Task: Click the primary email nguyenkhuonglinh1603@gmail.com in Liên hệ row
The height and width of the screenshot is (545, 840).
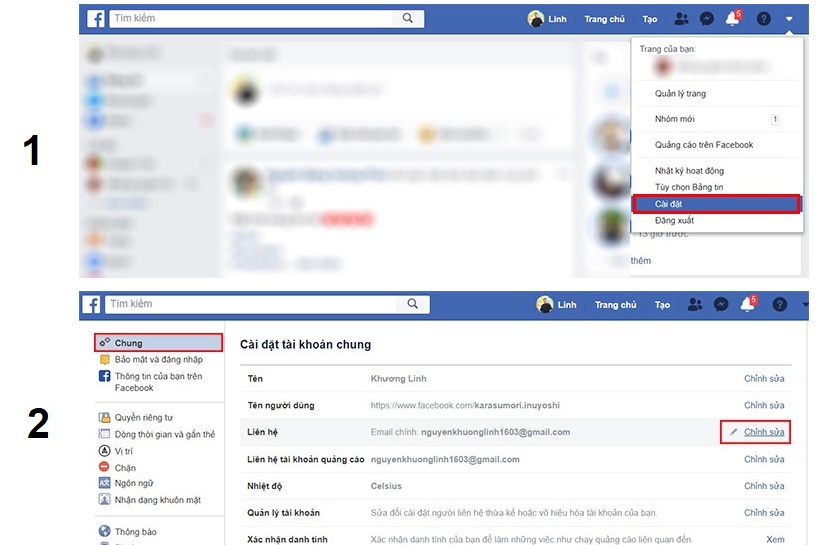Action: 496,432
